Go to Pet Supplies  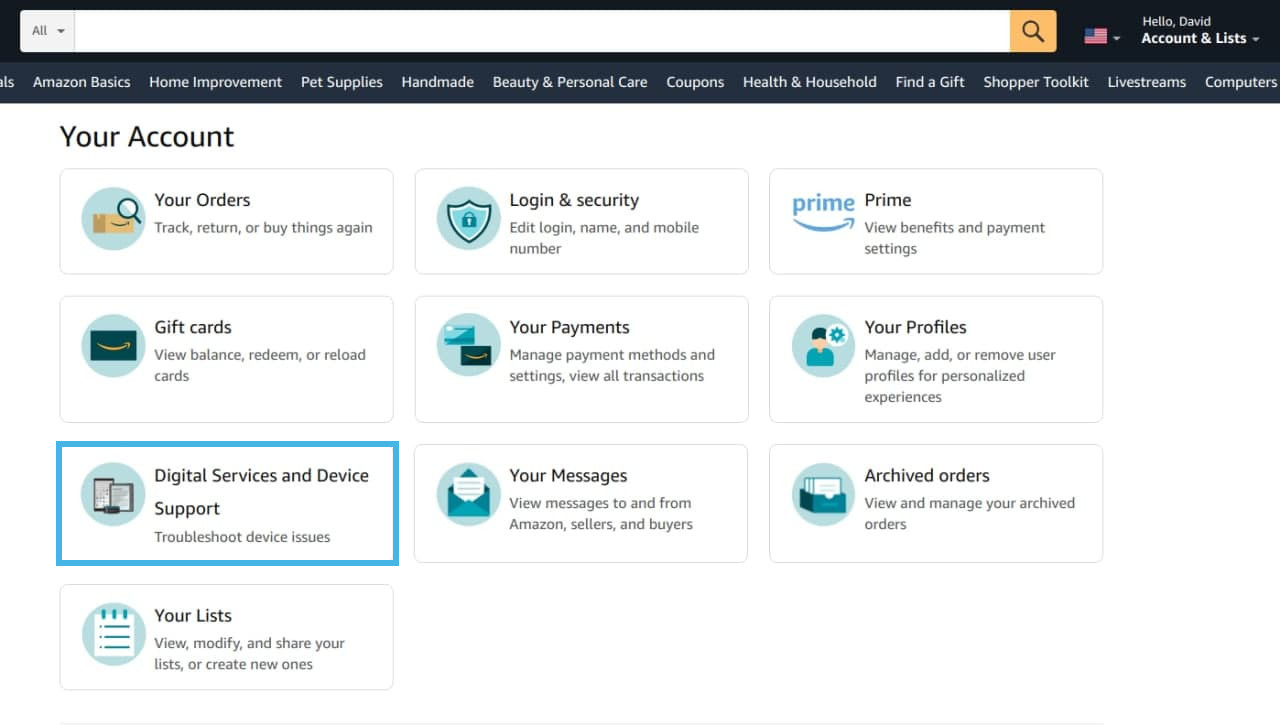tap(342, 82)
